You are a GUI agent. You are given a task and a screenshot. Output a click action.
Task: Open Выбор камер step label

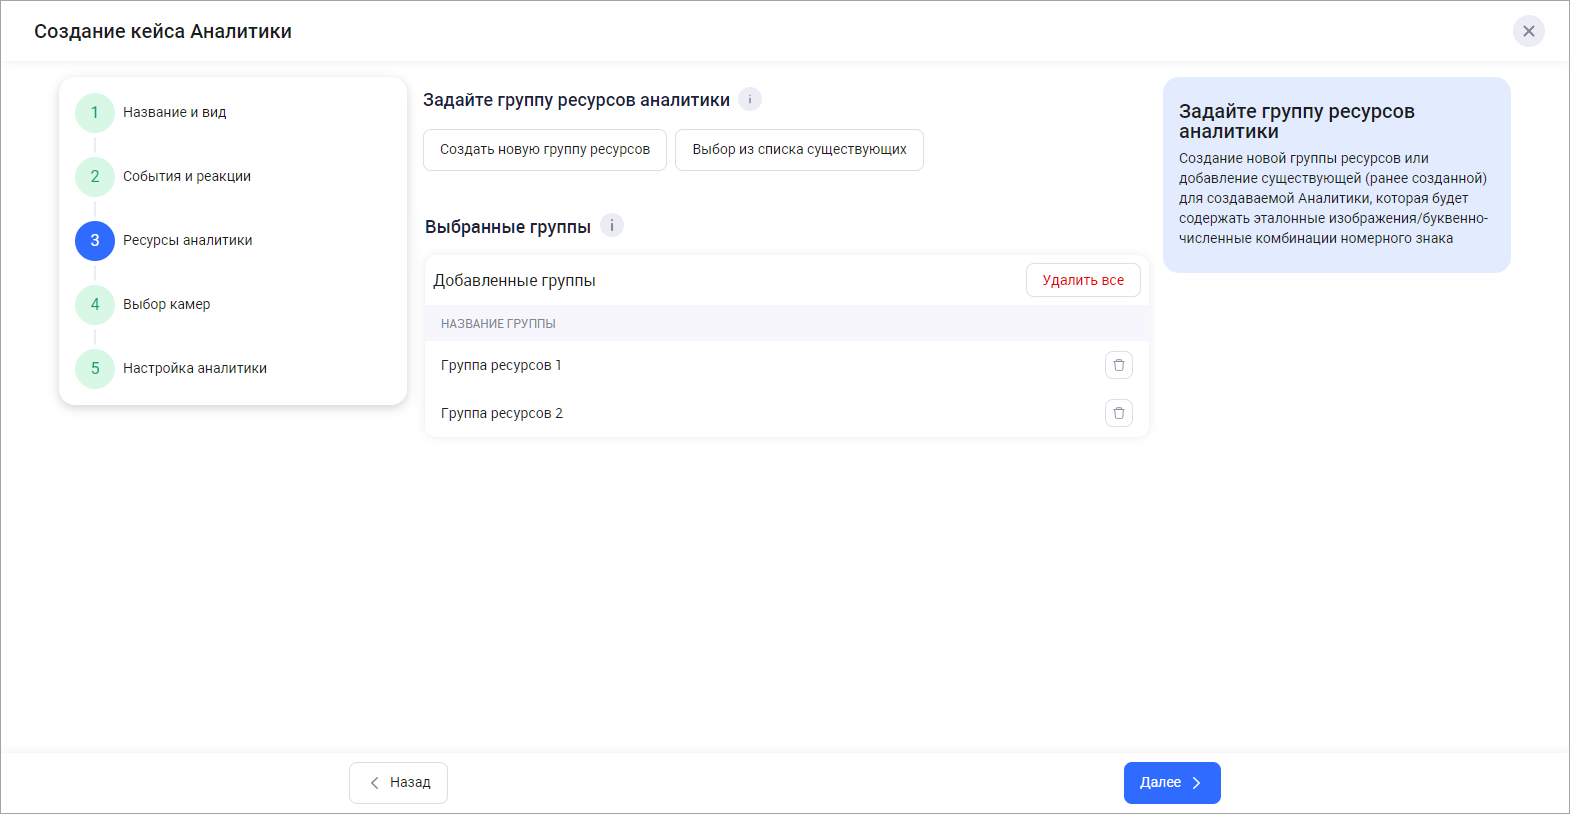tap(167, 304)
